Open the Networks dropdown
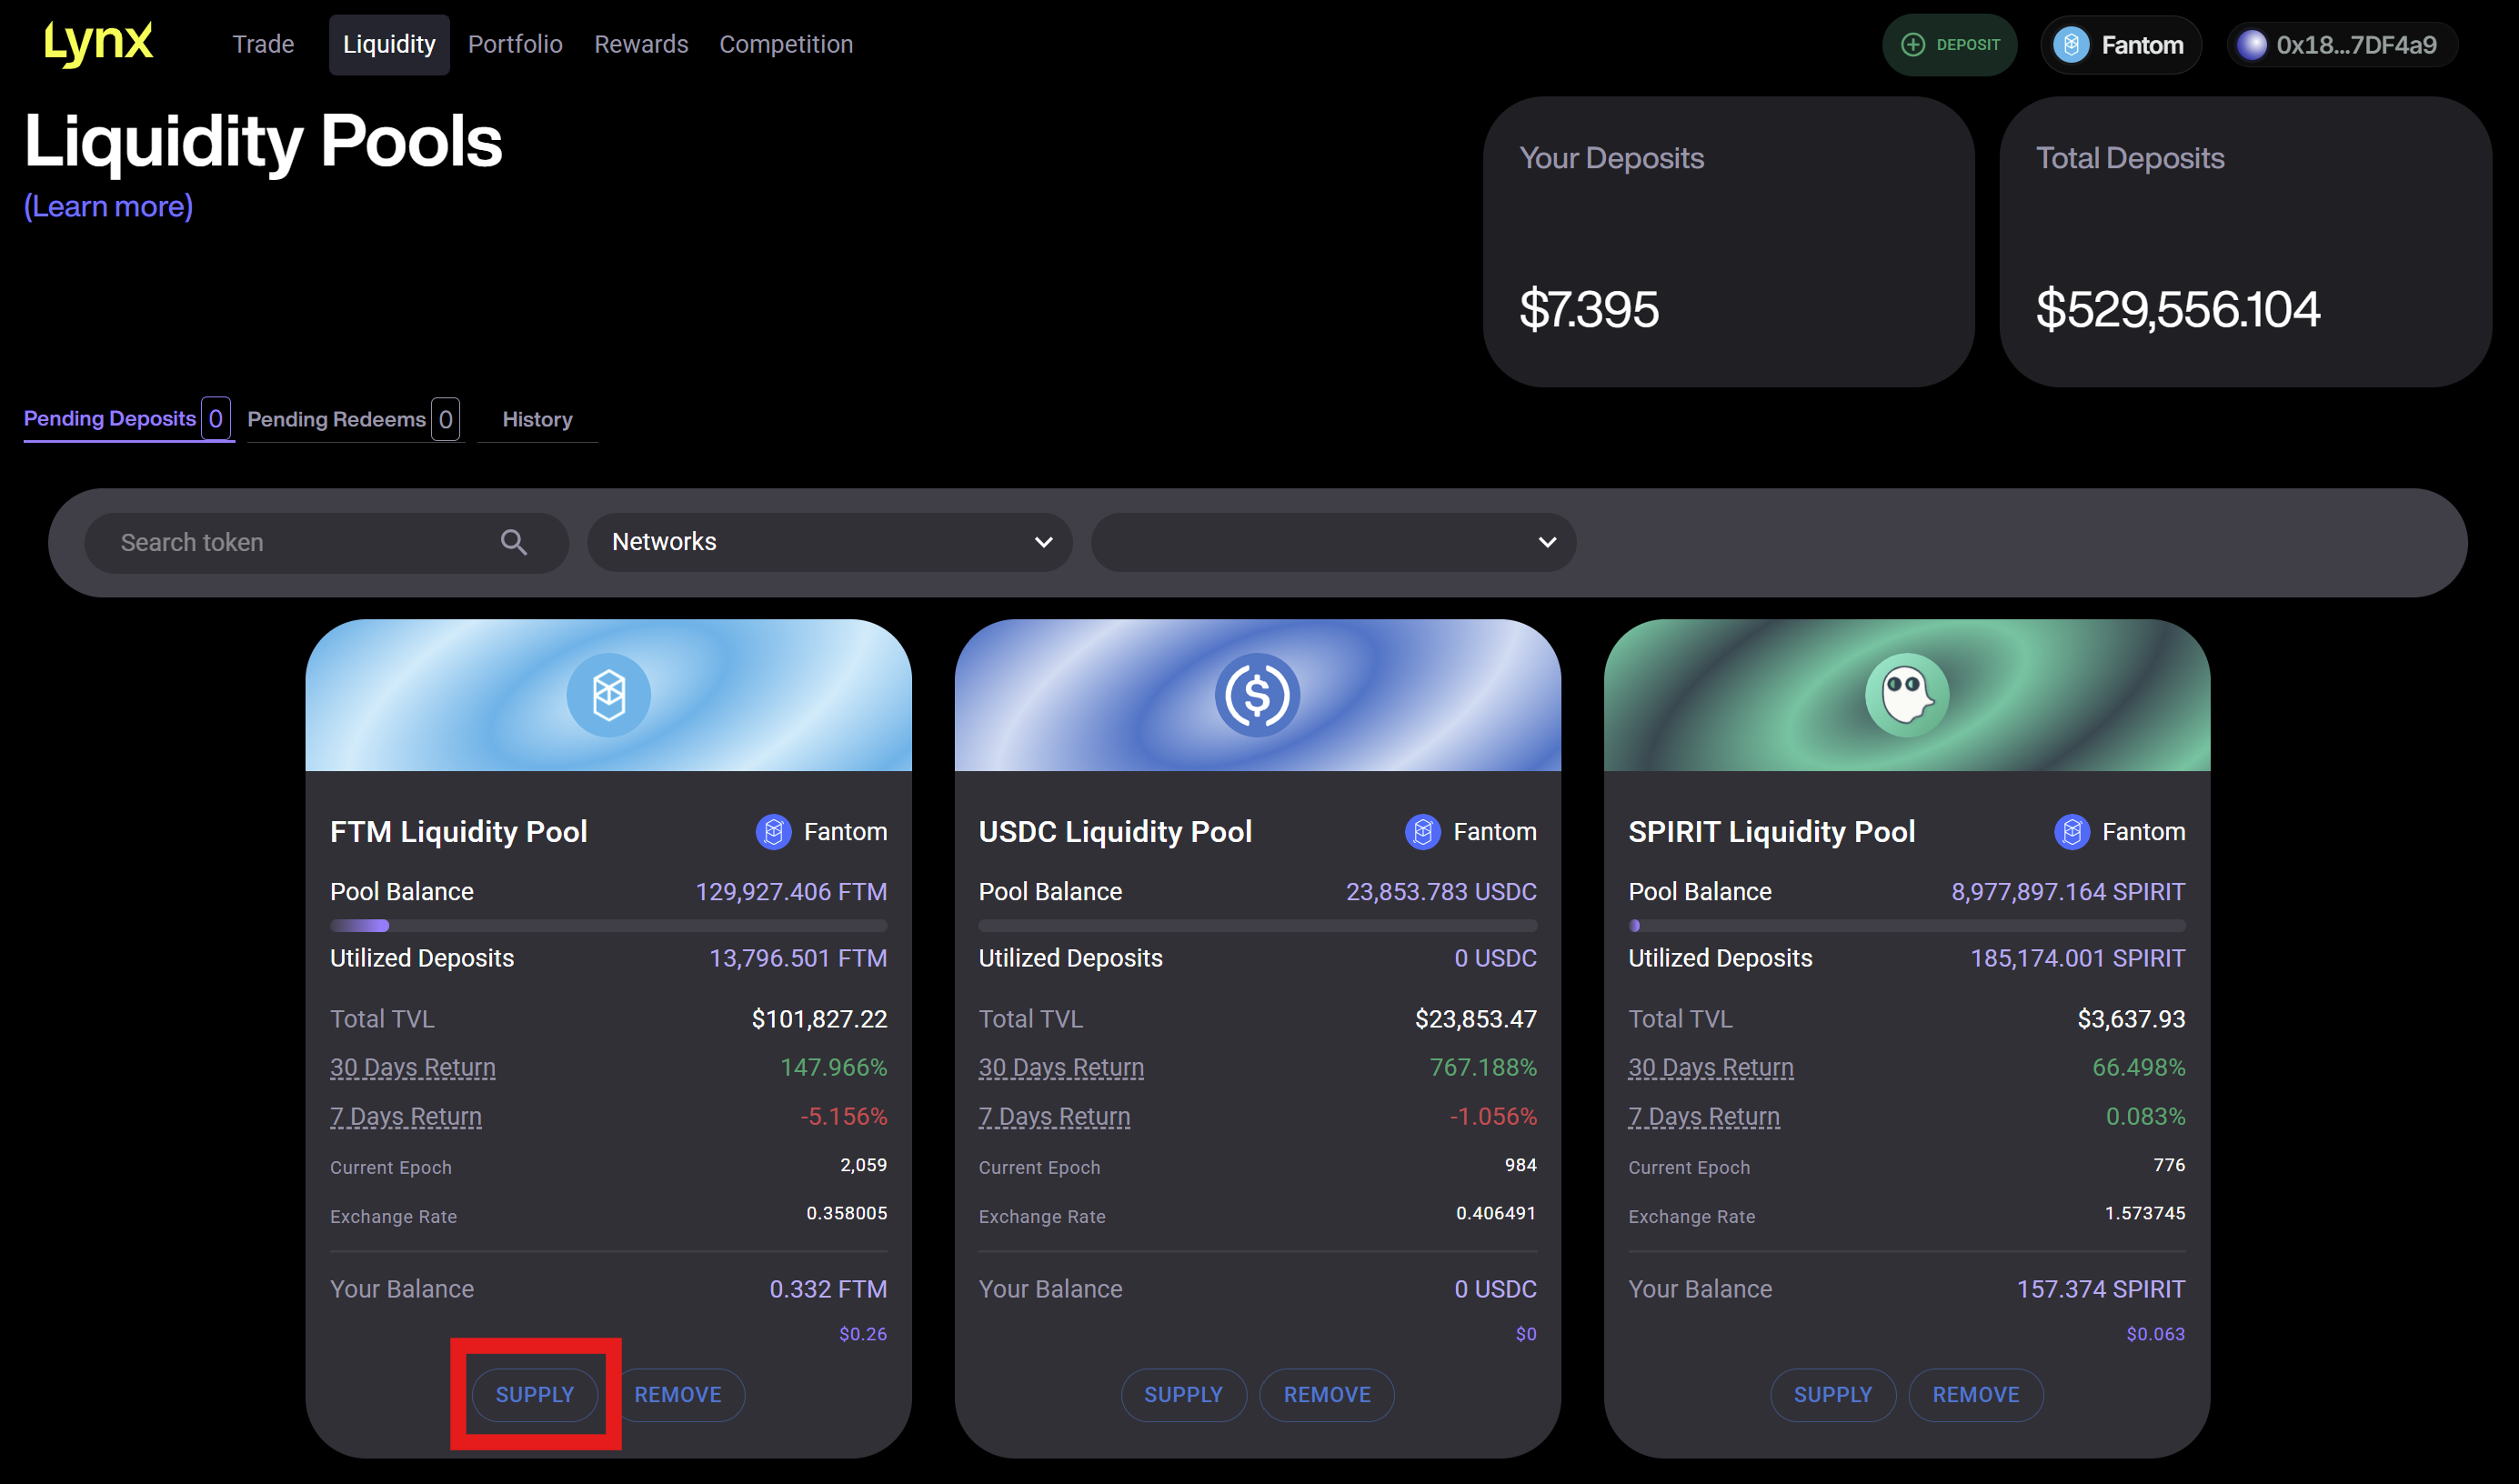 point(829,542)
